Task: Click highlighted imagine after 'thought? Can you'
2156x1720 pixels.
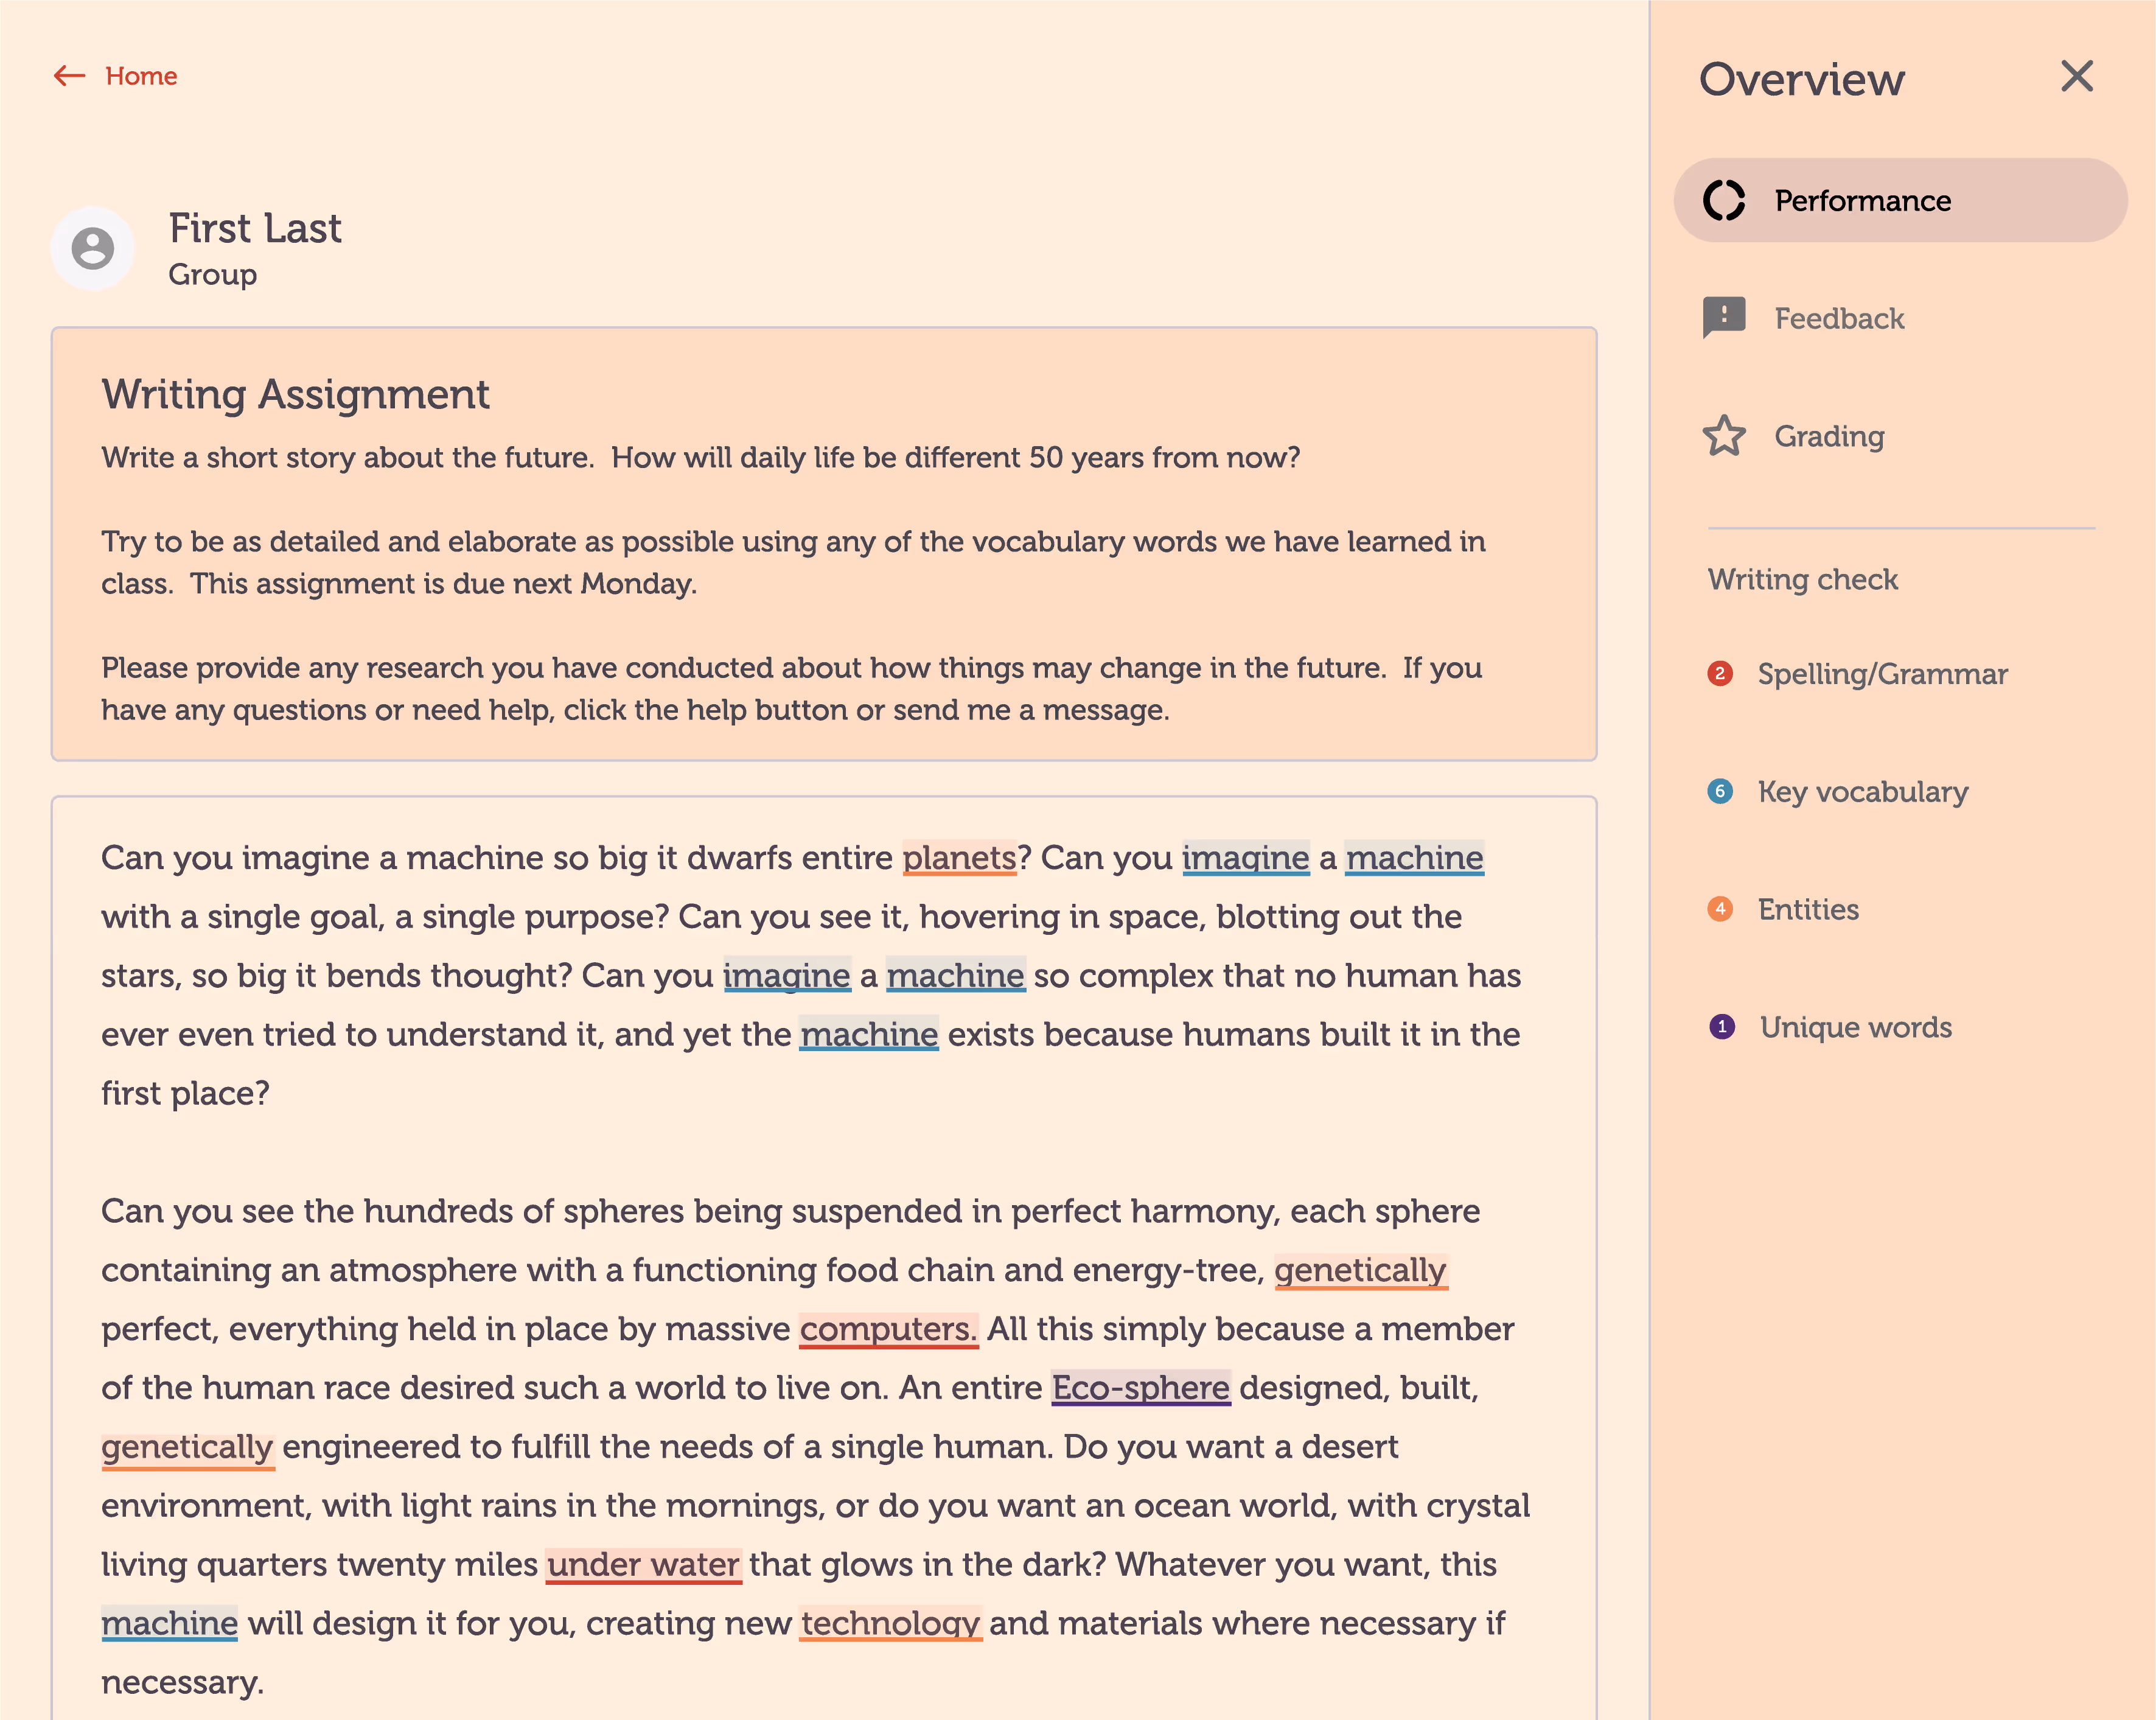Action: (787, 975)
